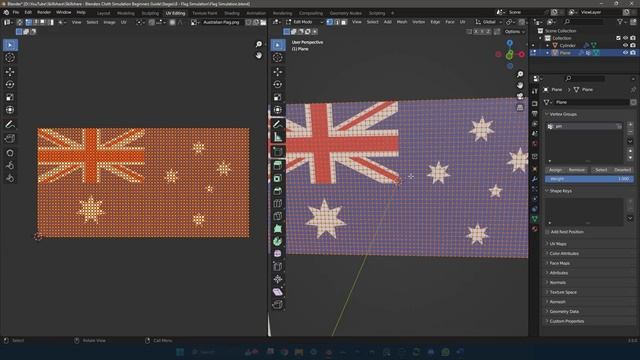Image resolution: width=640 pixels, height=360 pixels.
Task: Select the Knife tool
Action: click(x=278, y=216)
